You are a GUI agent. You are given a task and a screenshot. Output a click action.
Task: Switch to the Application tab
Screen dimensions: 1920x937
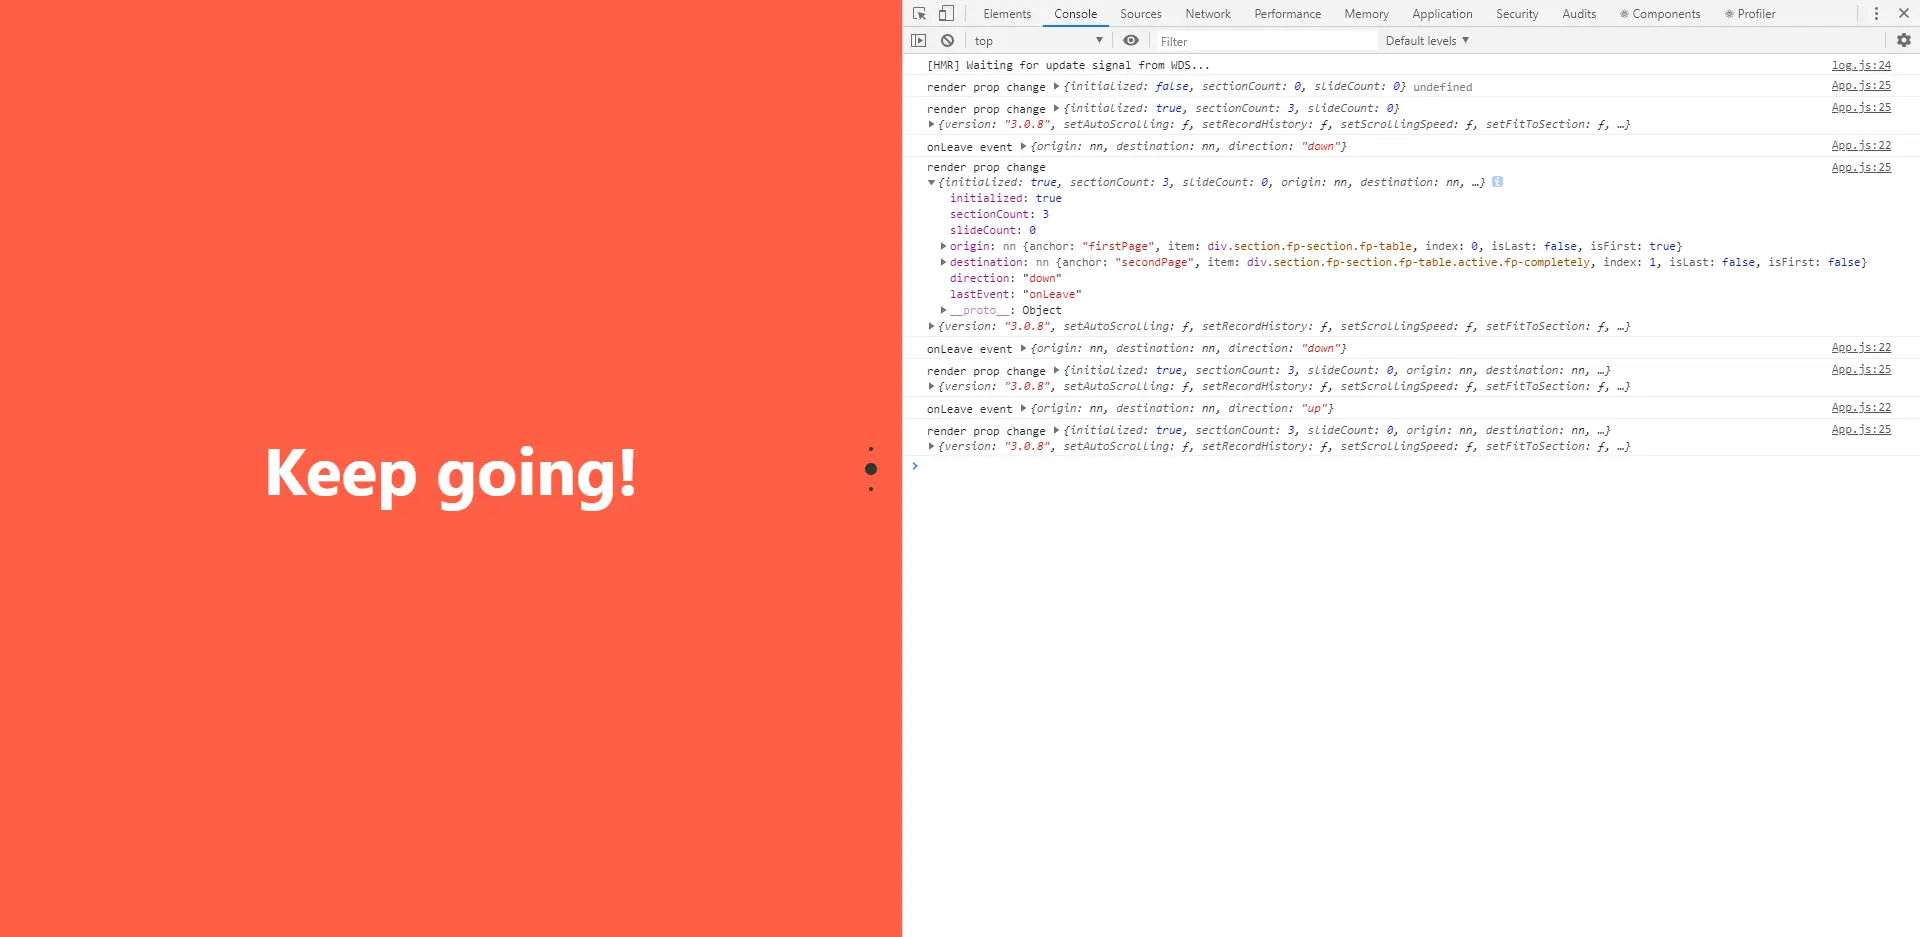1442,14
